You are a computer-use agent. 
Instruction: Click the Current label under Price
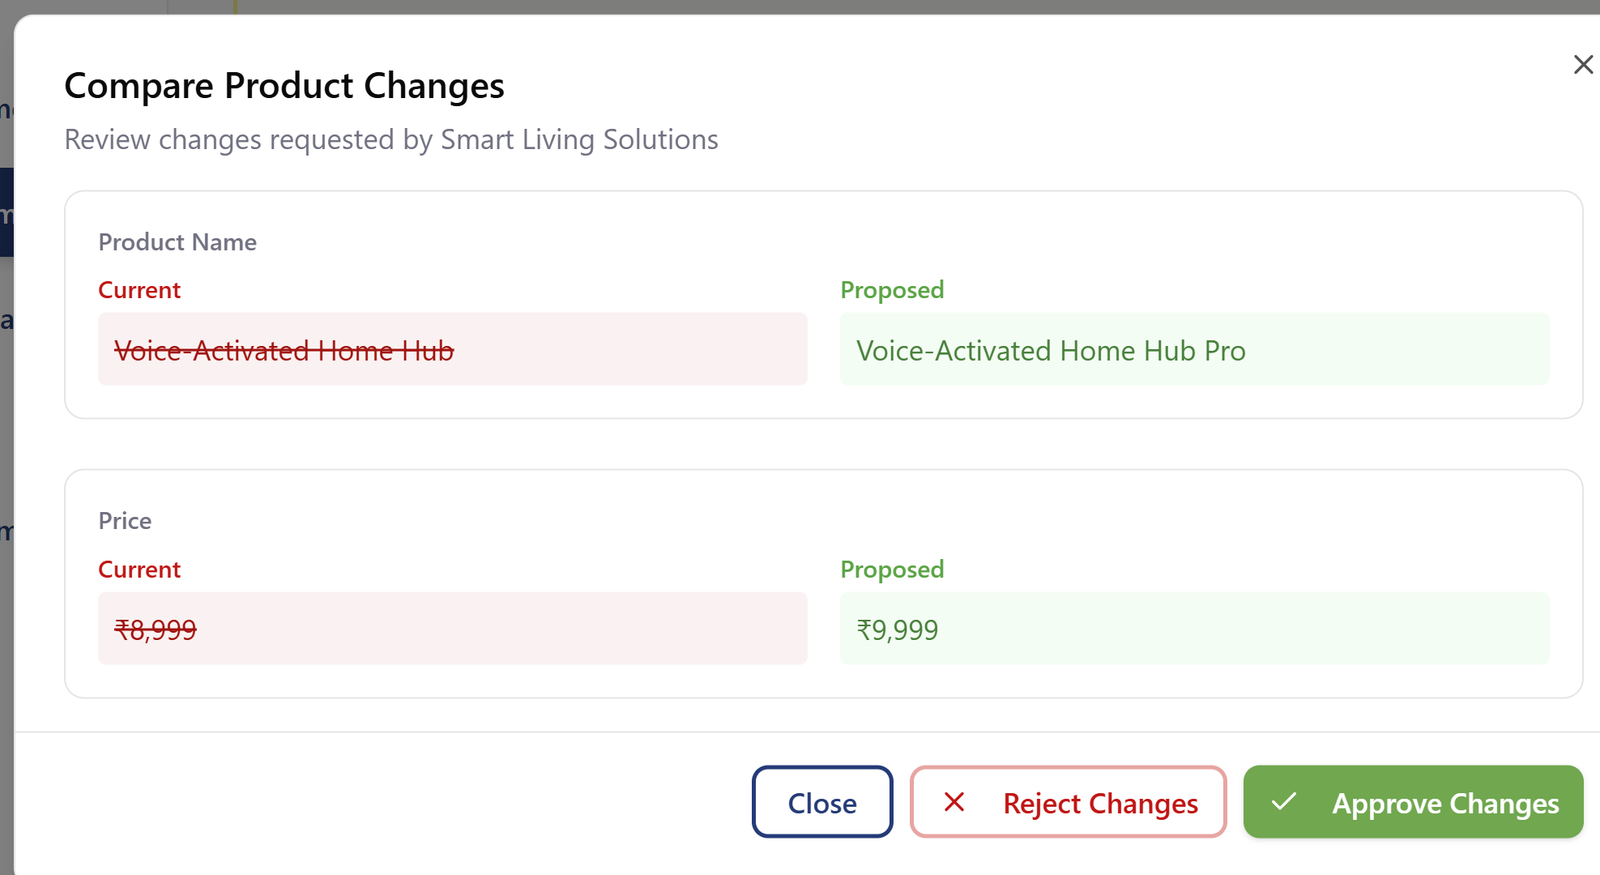pos(139,570)
